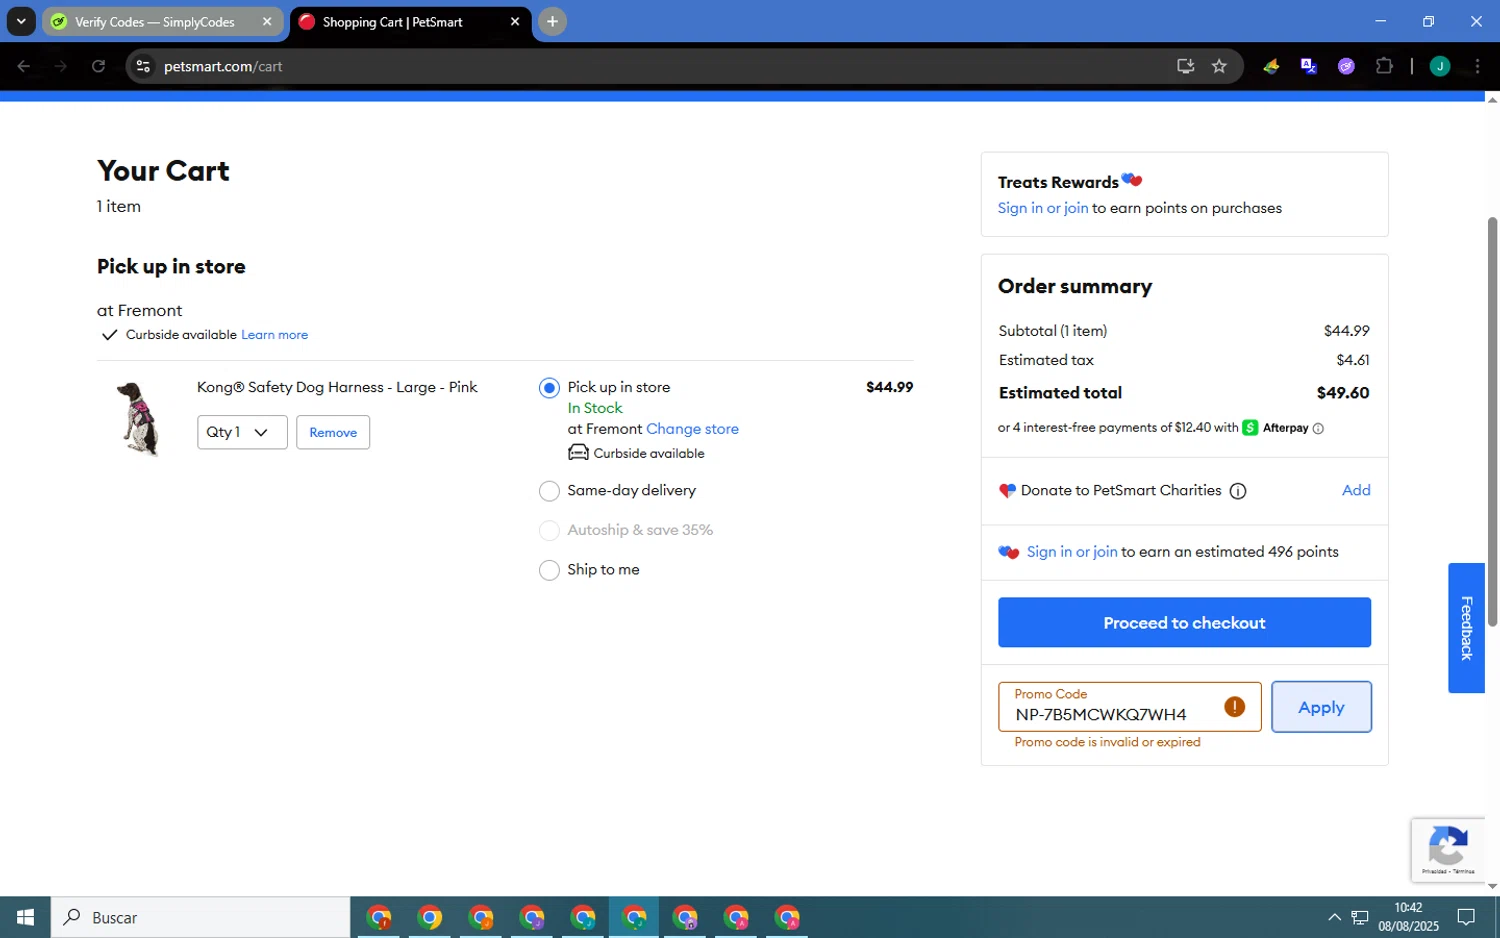Open Chrome three-dot menu
Image resolution: width=1500 pixels, height=938 pixels.
pos(1477,66)
